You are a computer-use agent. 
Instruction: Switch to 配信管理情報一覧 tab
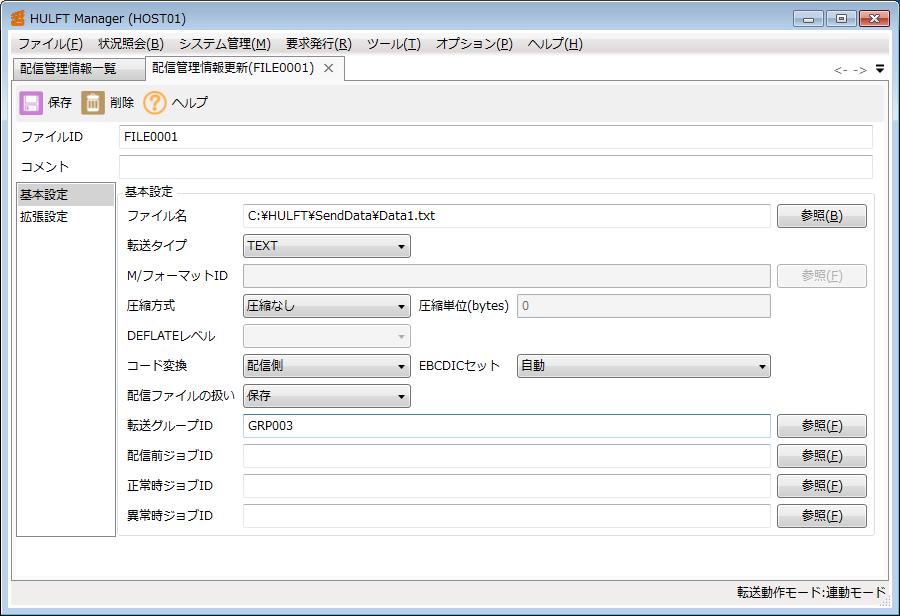pyautogui.click(x=79, y=69)
